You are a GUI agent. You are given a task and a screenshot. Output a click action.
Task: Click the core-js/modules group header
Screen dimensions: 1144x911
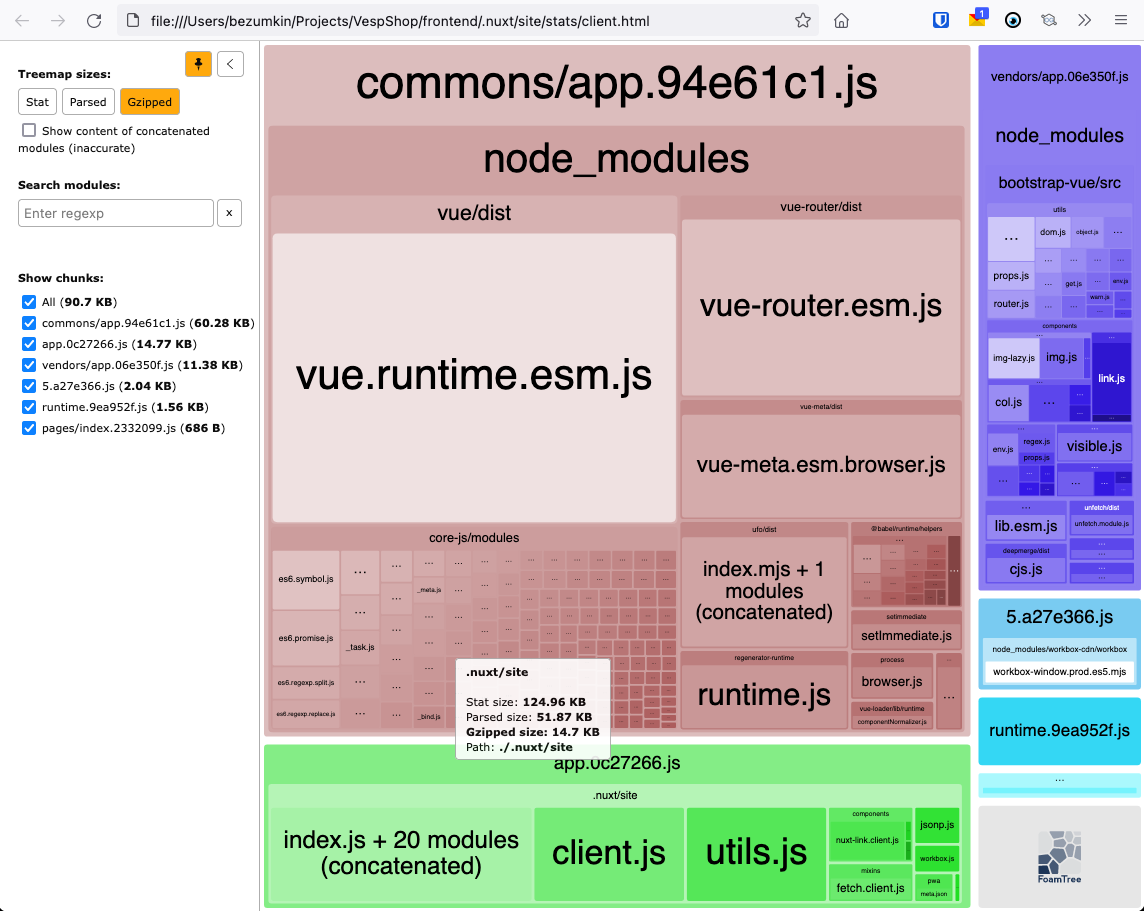474,538
